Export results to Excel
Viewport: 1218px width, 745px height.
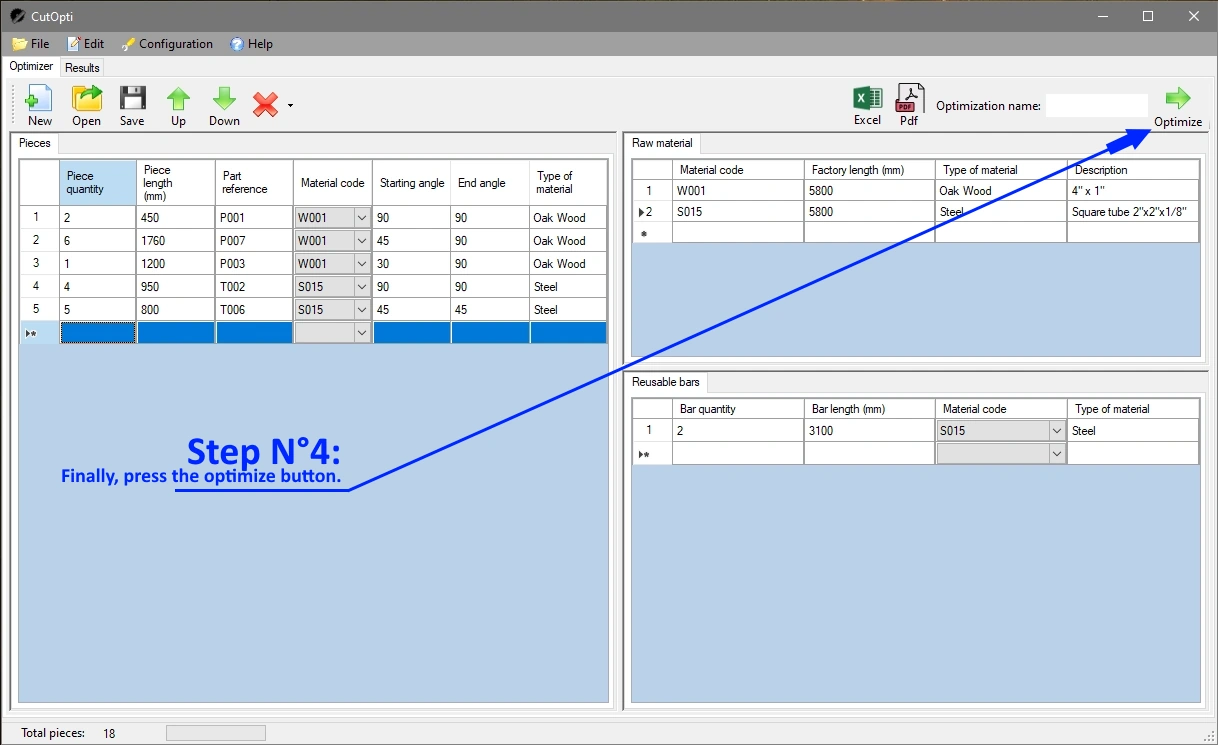click(x=867, y=105)
